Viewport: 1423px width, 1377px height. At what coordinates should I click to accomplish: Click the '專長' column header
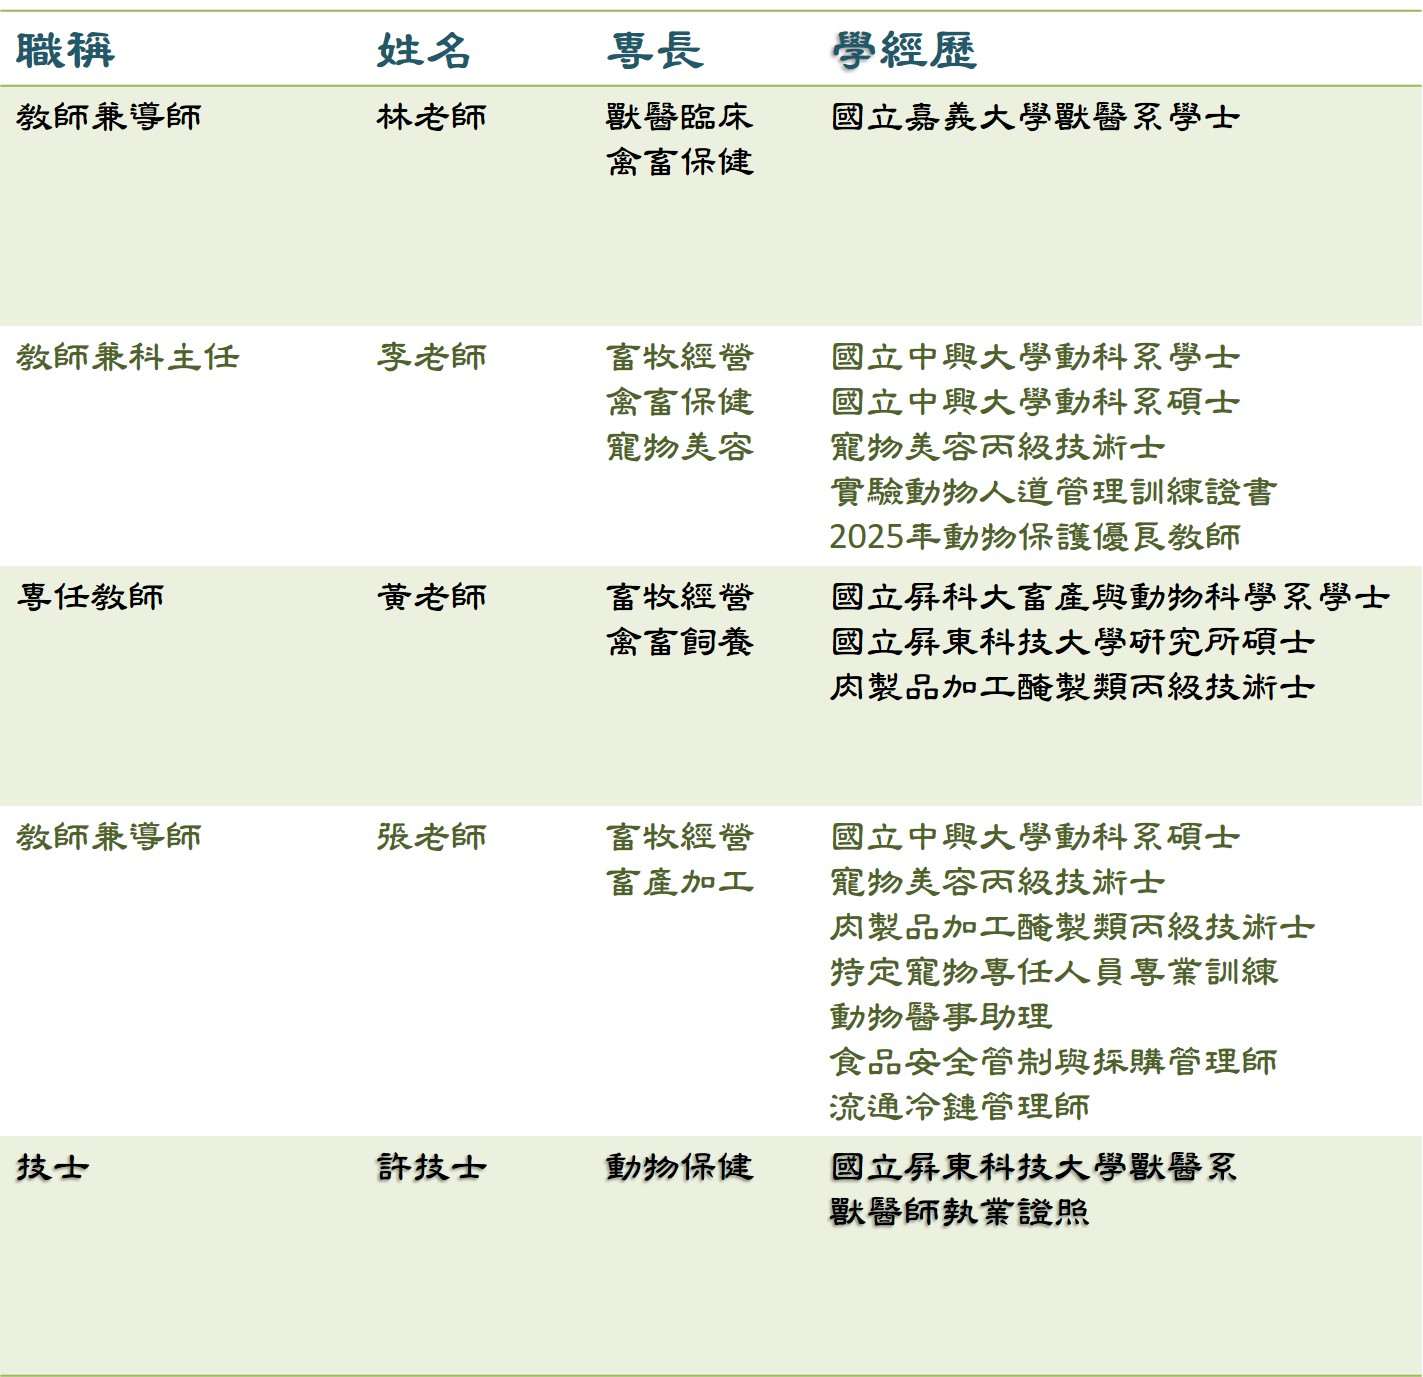click(x=655, y=50)
